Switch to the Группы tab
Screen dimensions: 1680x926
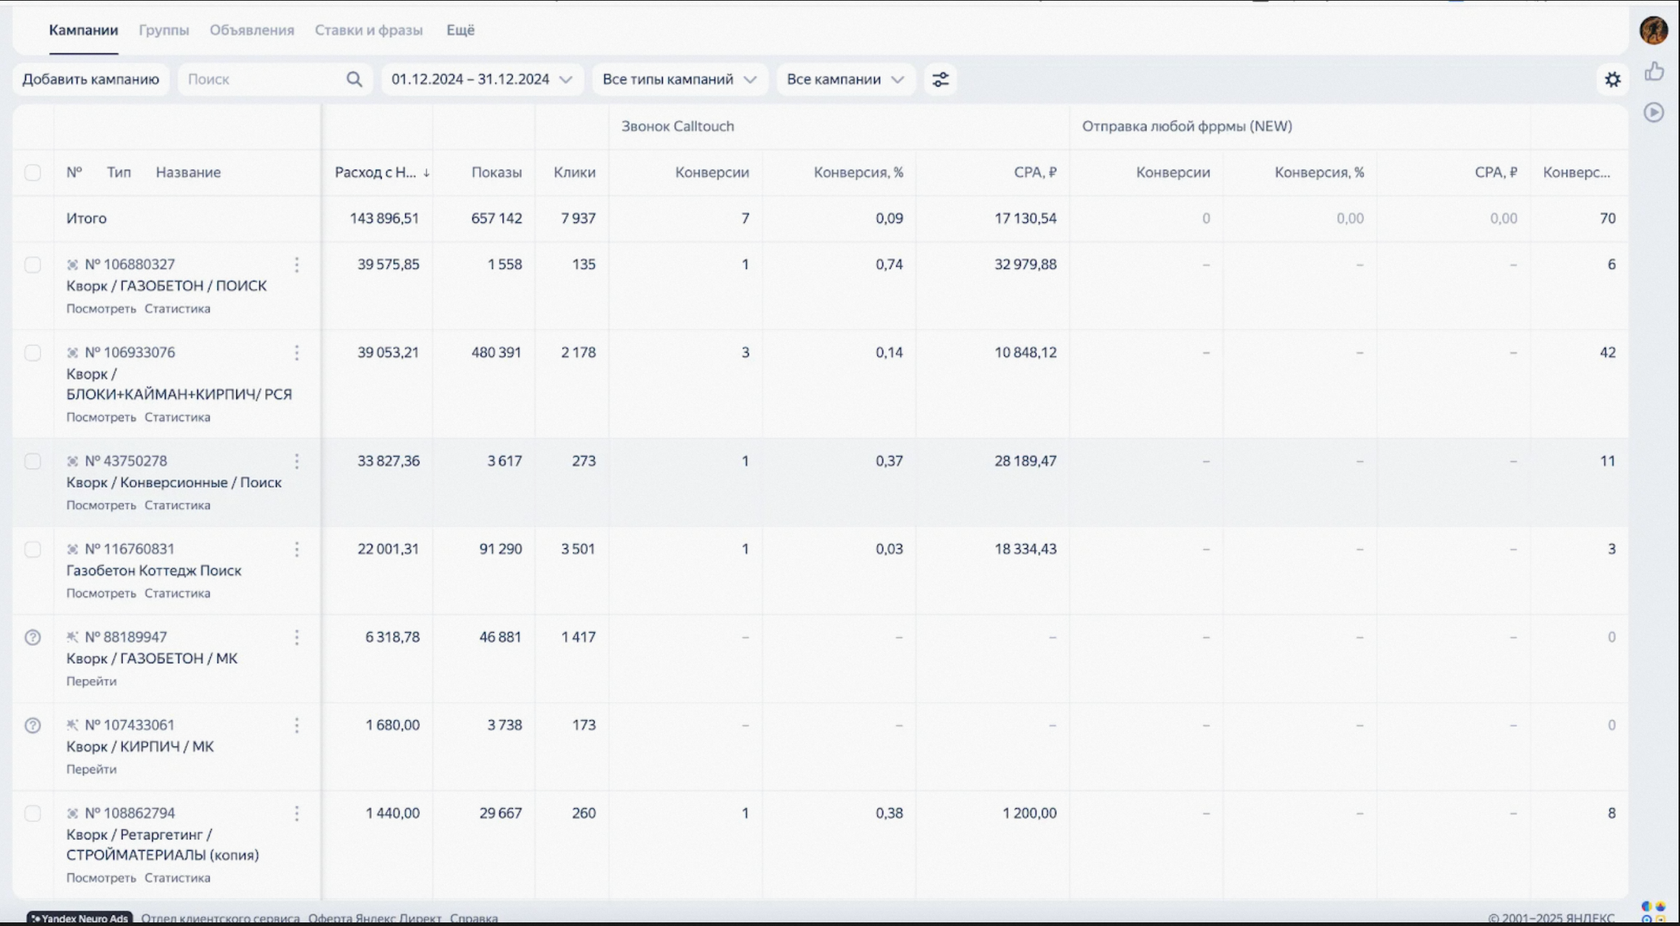[164, 30]
